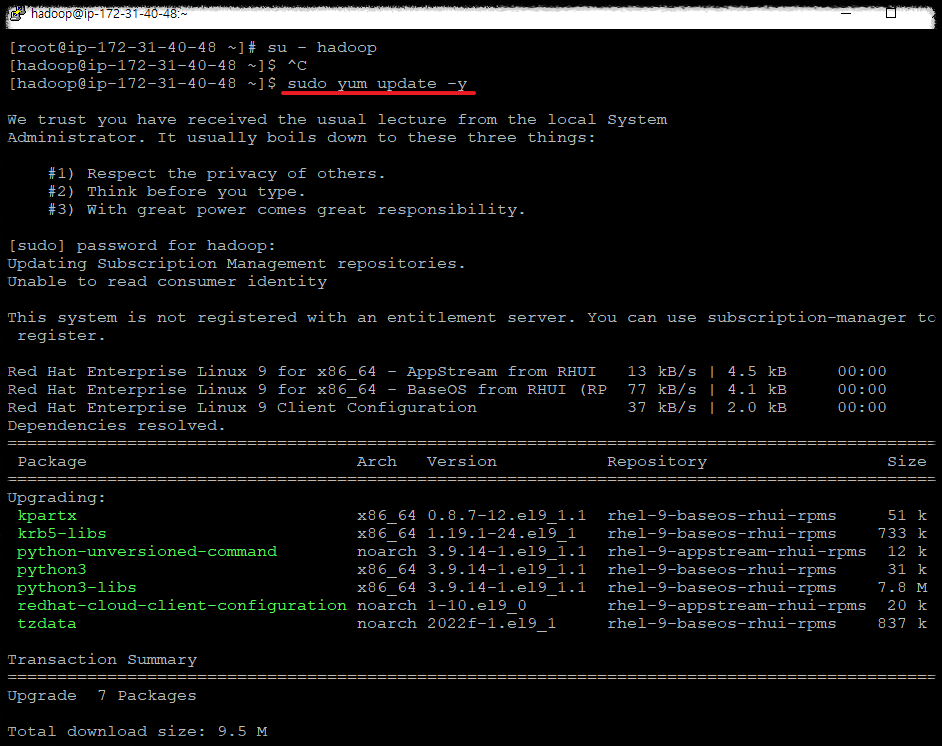Click the PuTTY icon in the title bar

(x=17, y=13)
